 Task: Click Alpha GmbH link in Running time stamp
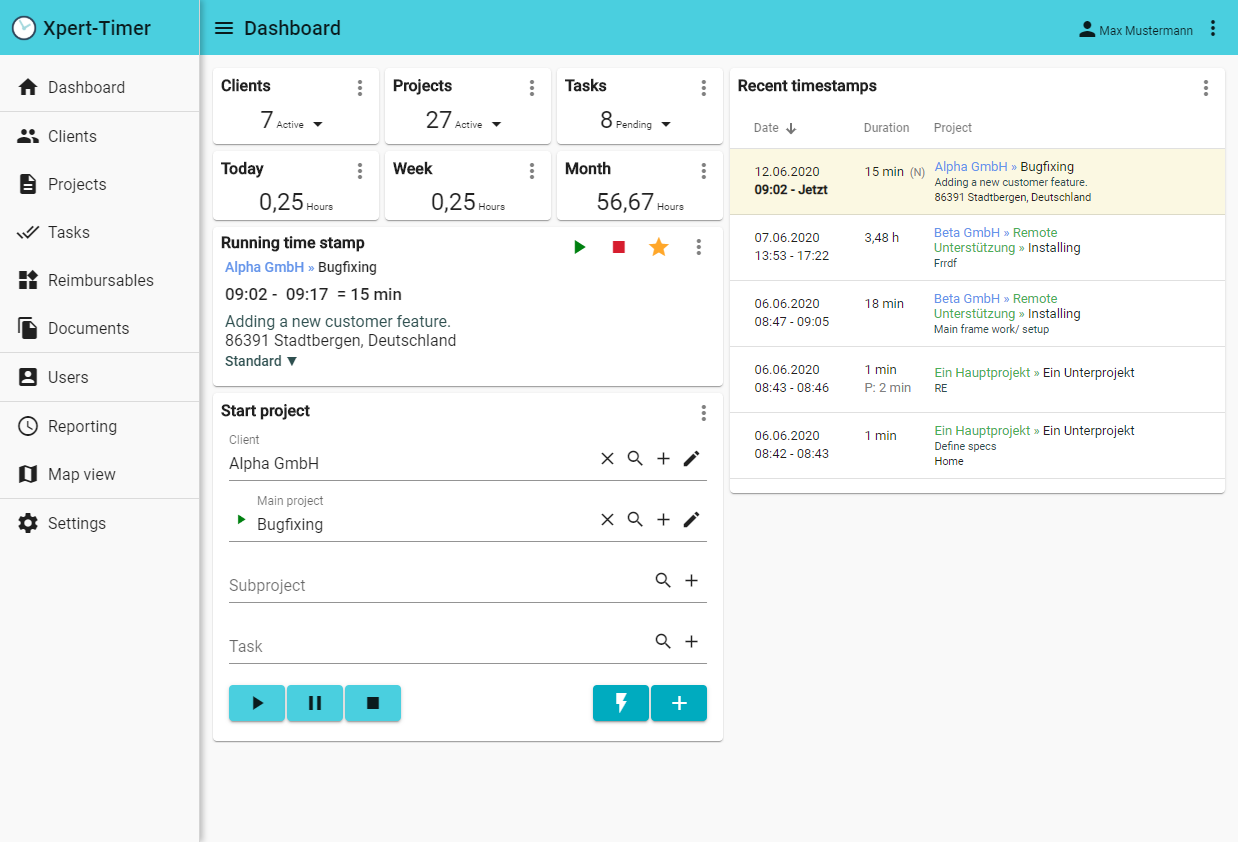(x=264, y=267)
